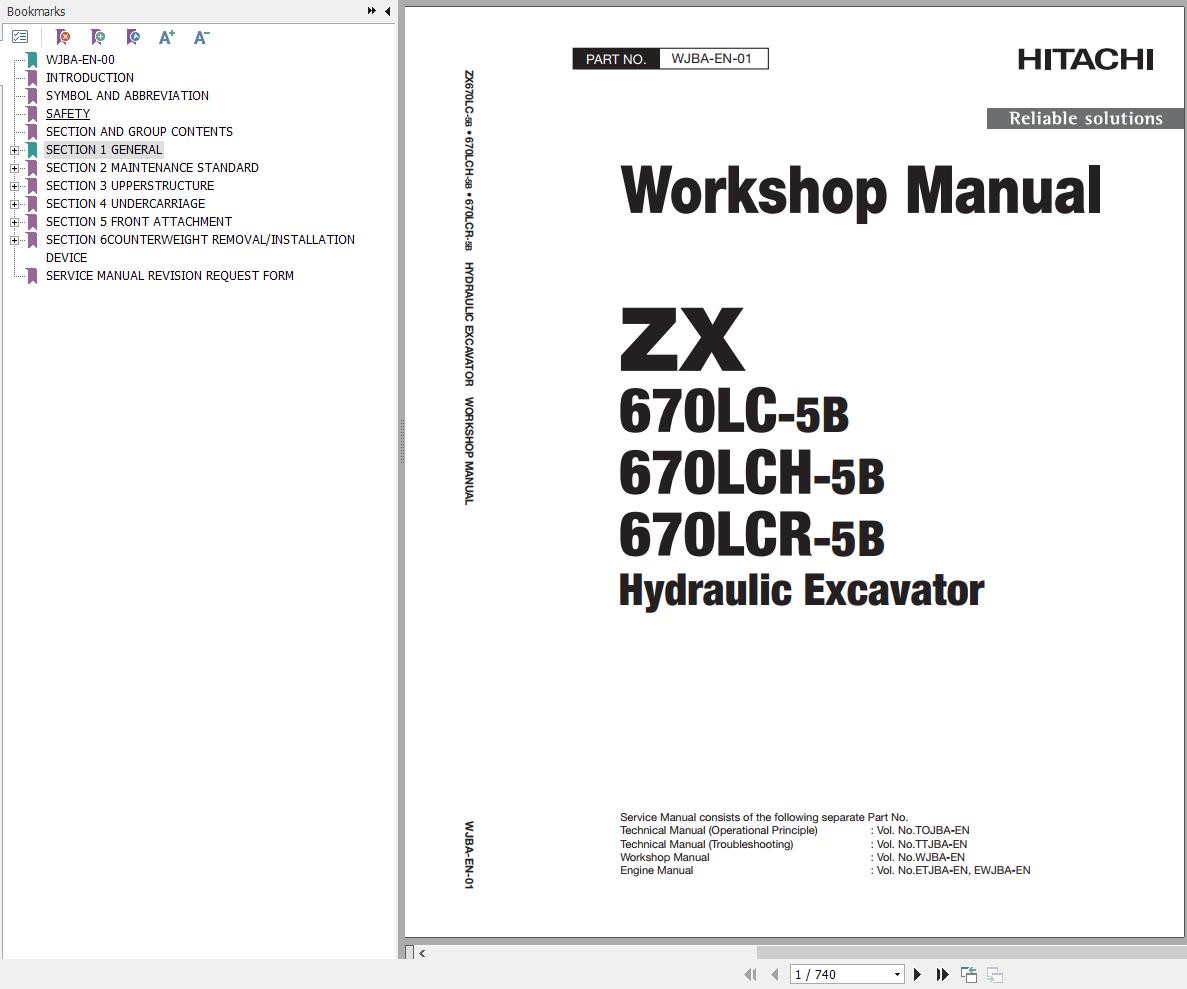
Task: Click SECTION 1 GENERAL teal ribbon icon
Action: click(32, 150)
